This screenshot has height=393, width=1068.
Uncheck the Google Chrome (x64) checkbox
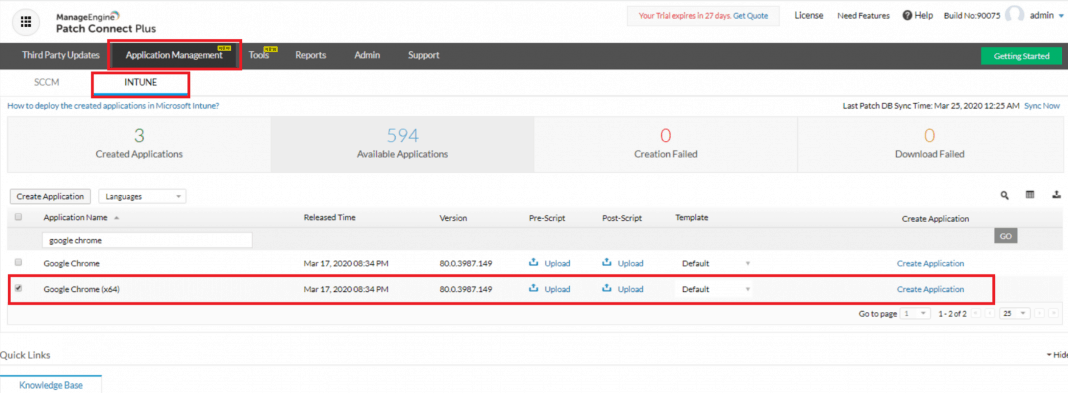[x=18, y=288]
